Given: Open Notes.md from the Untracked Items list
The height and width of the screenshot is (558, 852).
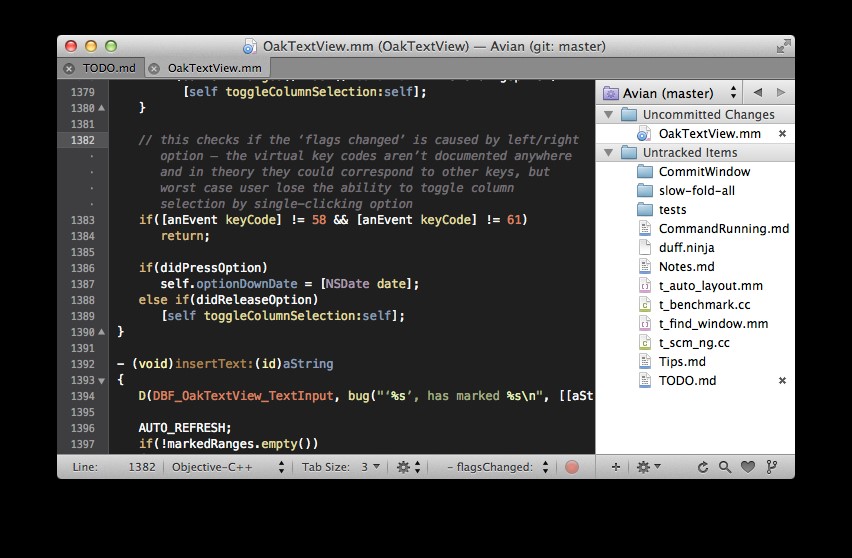Looking at the screenshot, I should pyautogui.click(x=686, y=266).
